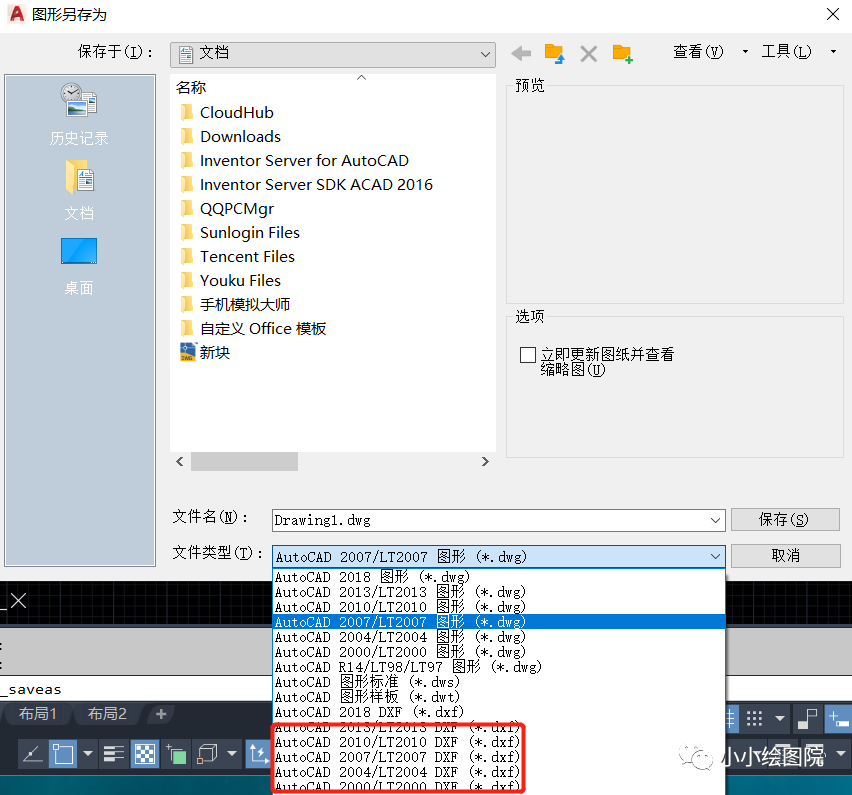Image resolution: width=852 pixels, height=795 pixels.
Task: Open the dropdown arrow beside snap mode
Action: tap(780, 718)
